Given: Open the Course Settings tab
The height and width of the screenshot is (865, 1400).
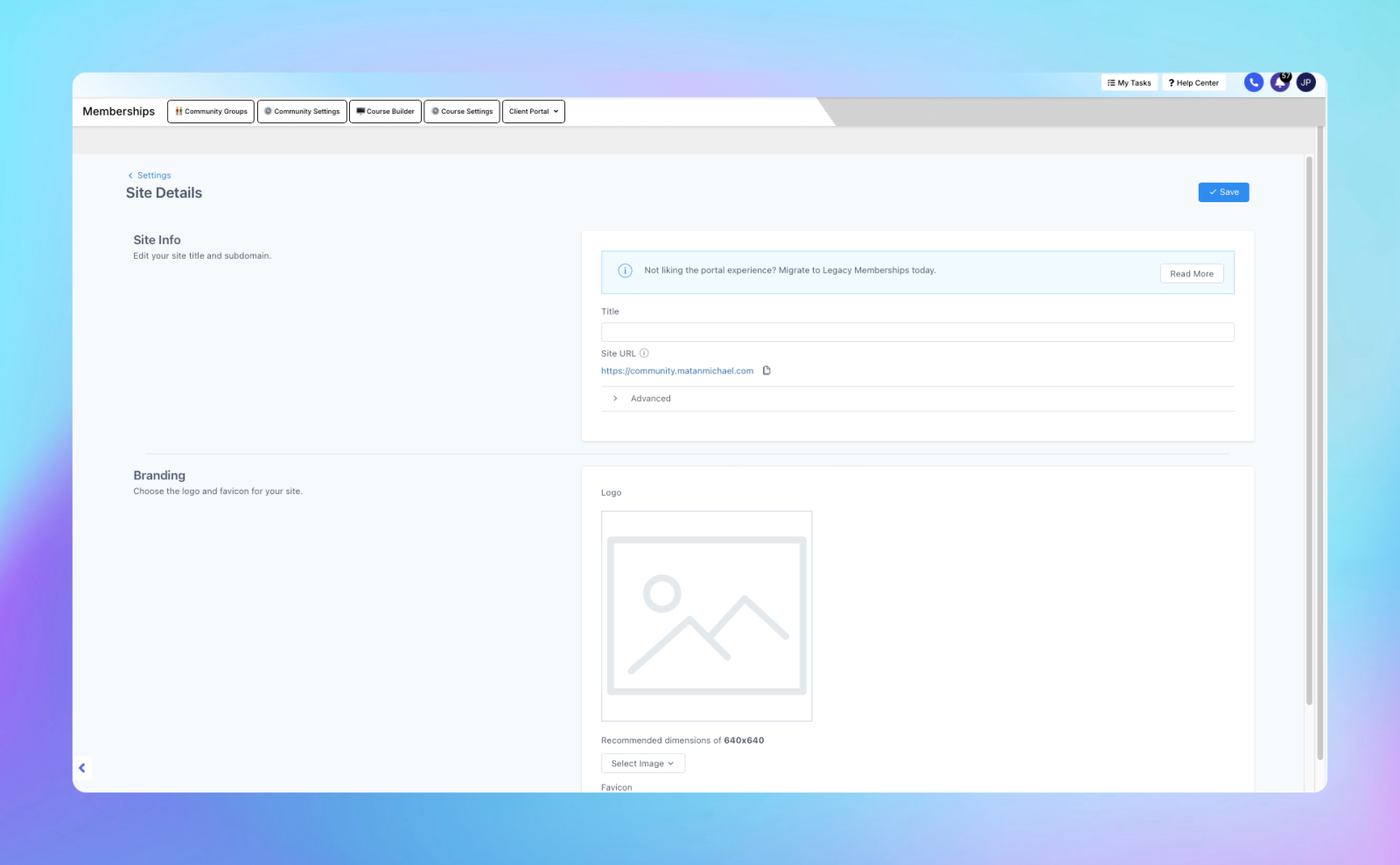Looking at the screenshot, I should (x=462, y=111).
